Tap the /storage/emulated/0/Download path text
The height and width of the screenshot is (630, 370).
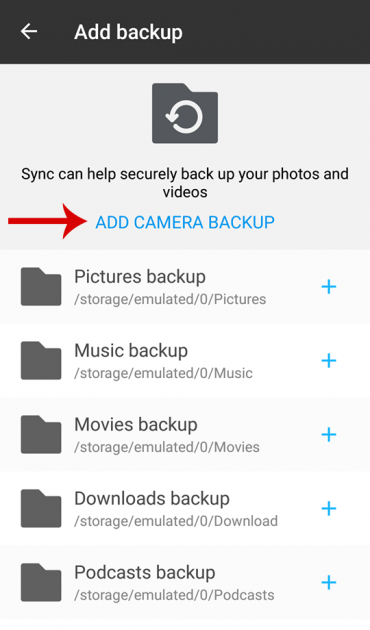(x=176, y=521)
